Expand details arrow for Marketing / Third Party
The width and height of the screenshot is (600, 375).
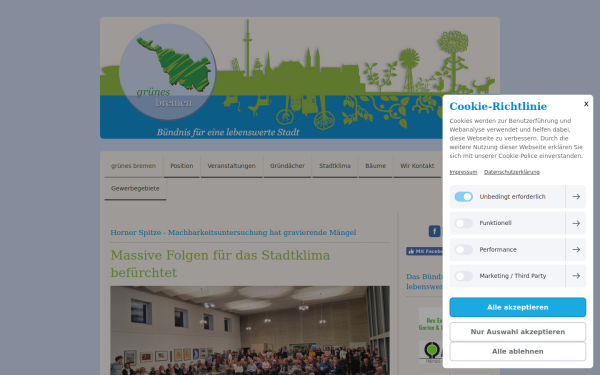[576, 276]
